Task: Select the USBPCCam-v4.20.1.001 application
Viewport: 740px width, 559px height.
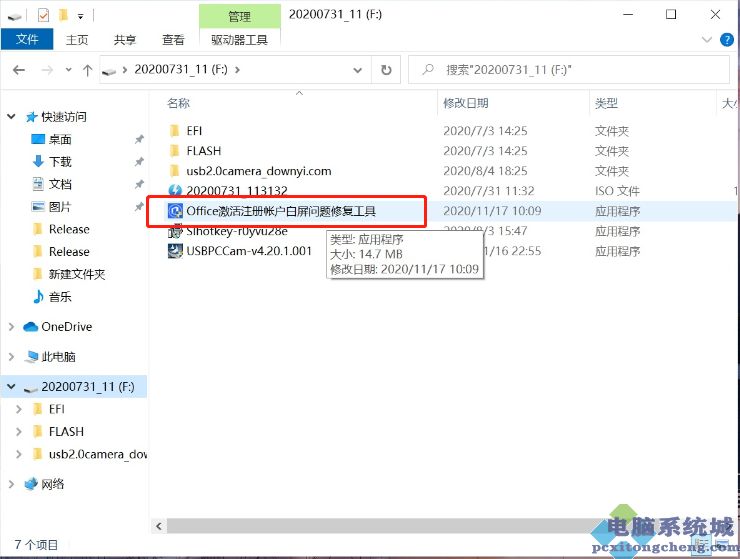Action: click(x=249, y=251)
